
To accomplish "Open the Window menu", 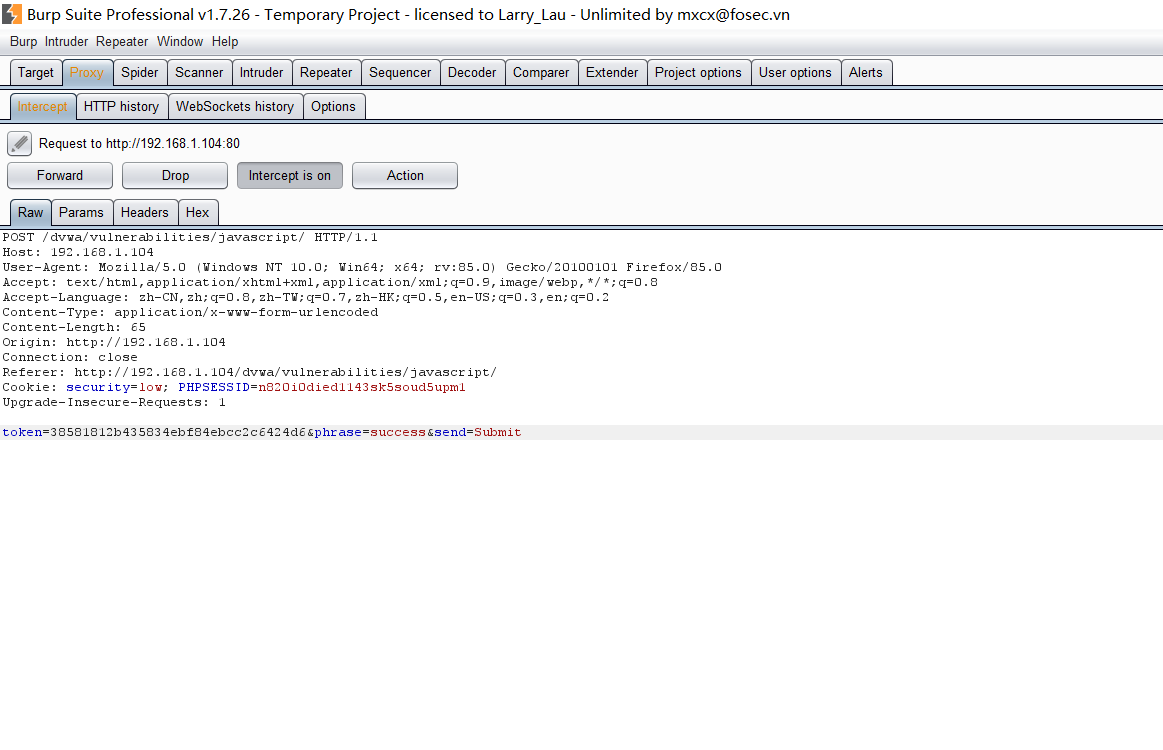I will click(180, 41).
